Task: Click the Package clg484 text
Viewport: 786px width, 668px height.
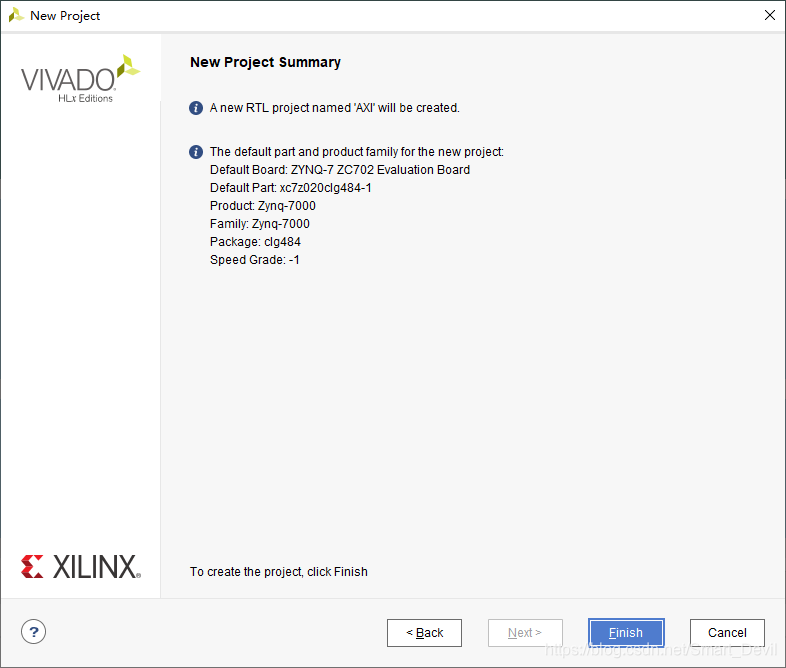Action: (255, 242)
